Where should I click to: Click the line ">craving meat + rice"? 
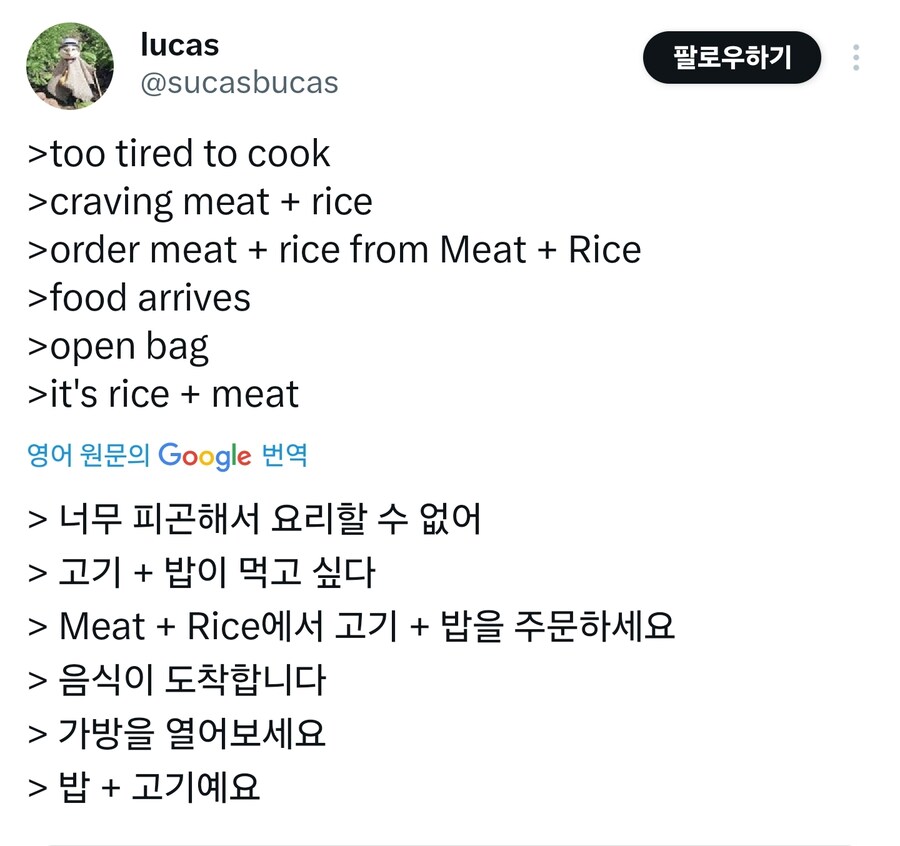tap(201, 201)
